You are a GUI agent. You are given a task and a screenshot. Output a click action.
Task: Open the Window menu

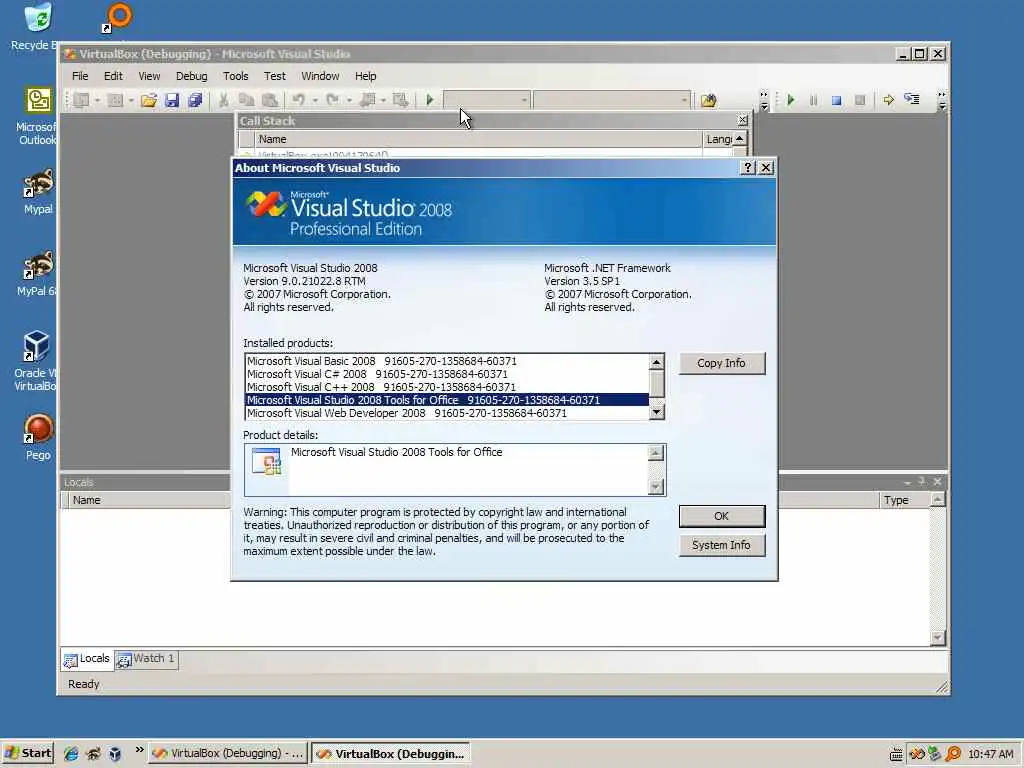tap(320, 76)
